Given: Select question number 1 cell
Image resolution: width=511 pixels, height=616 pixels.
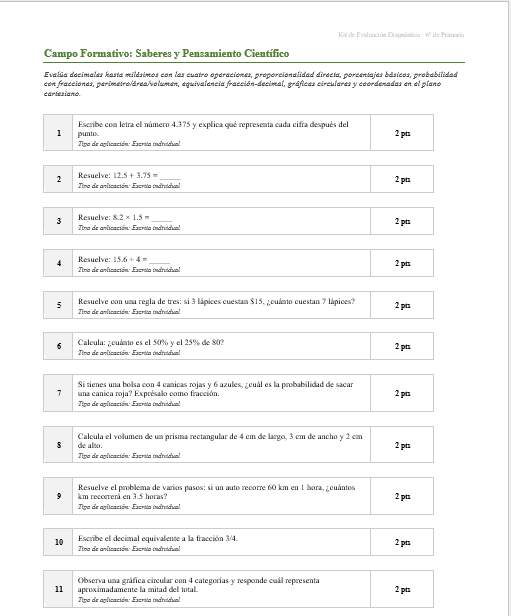Looking at the screenshot, I should [58, 133].
